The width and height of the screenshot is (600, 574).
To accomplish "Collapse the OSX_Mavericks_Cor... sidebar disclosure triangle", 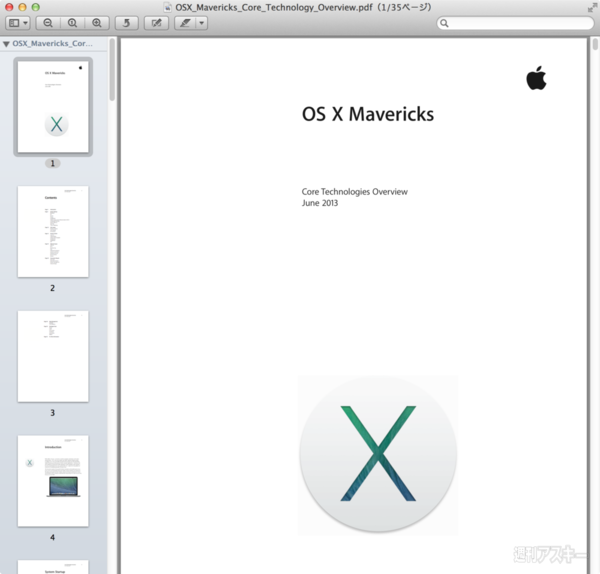I will [x=6, y=44].
